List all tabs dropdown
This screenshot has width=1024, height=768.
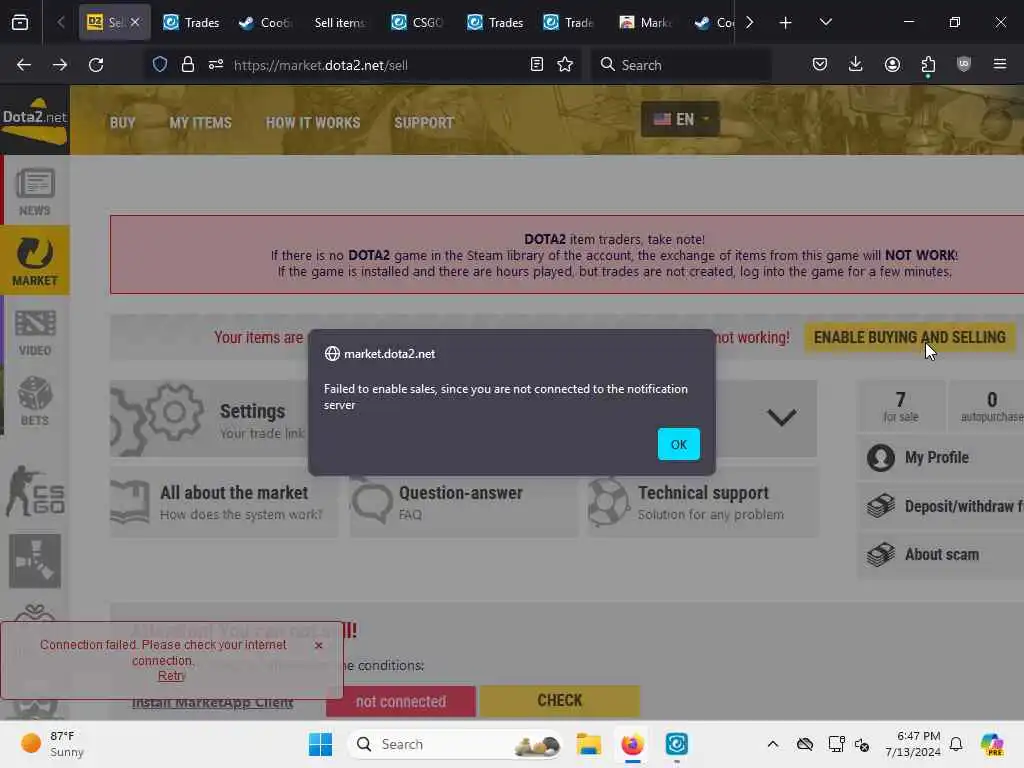click(x=825, y=22)
